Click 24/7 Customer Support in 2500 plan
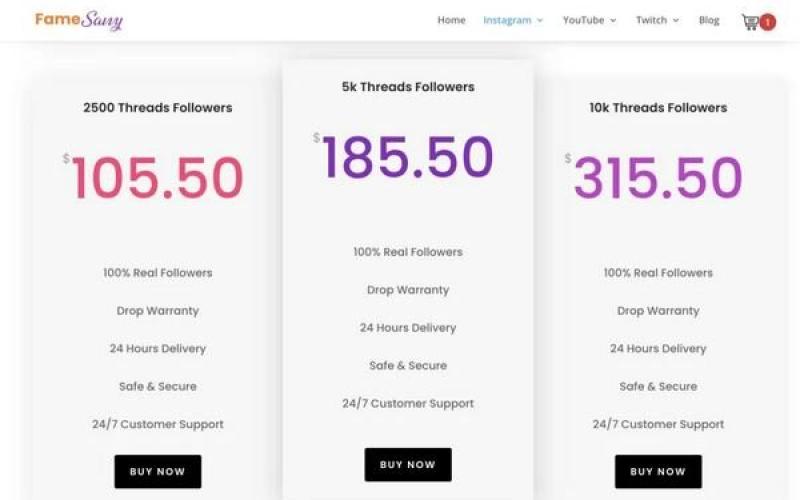The image size is (800, 500). pos(158,424)
